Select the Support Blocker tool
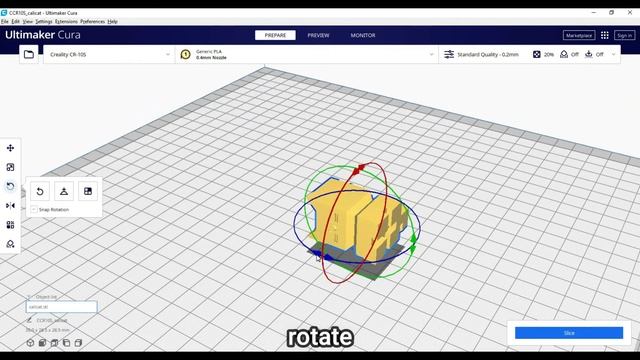Viewport: 640px width, 360px height. click(x=10, y=244)
